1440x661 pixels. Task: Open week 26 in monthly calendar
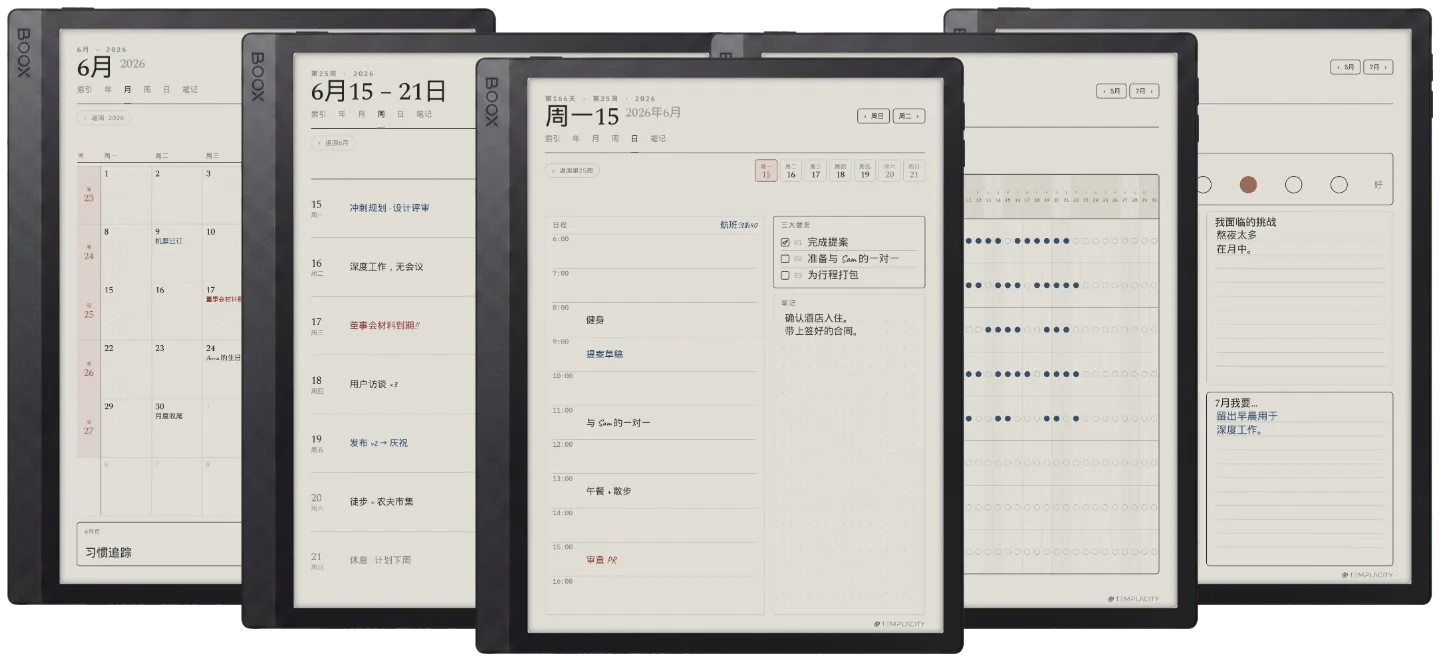[x=88, y=369]
